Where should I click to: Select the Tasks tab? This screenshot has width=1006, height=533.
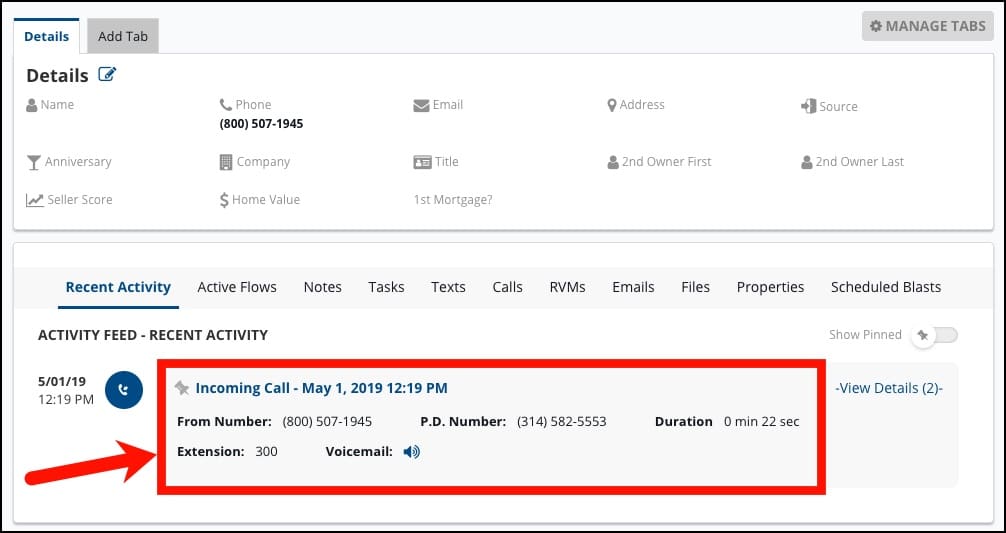(386, 287)
